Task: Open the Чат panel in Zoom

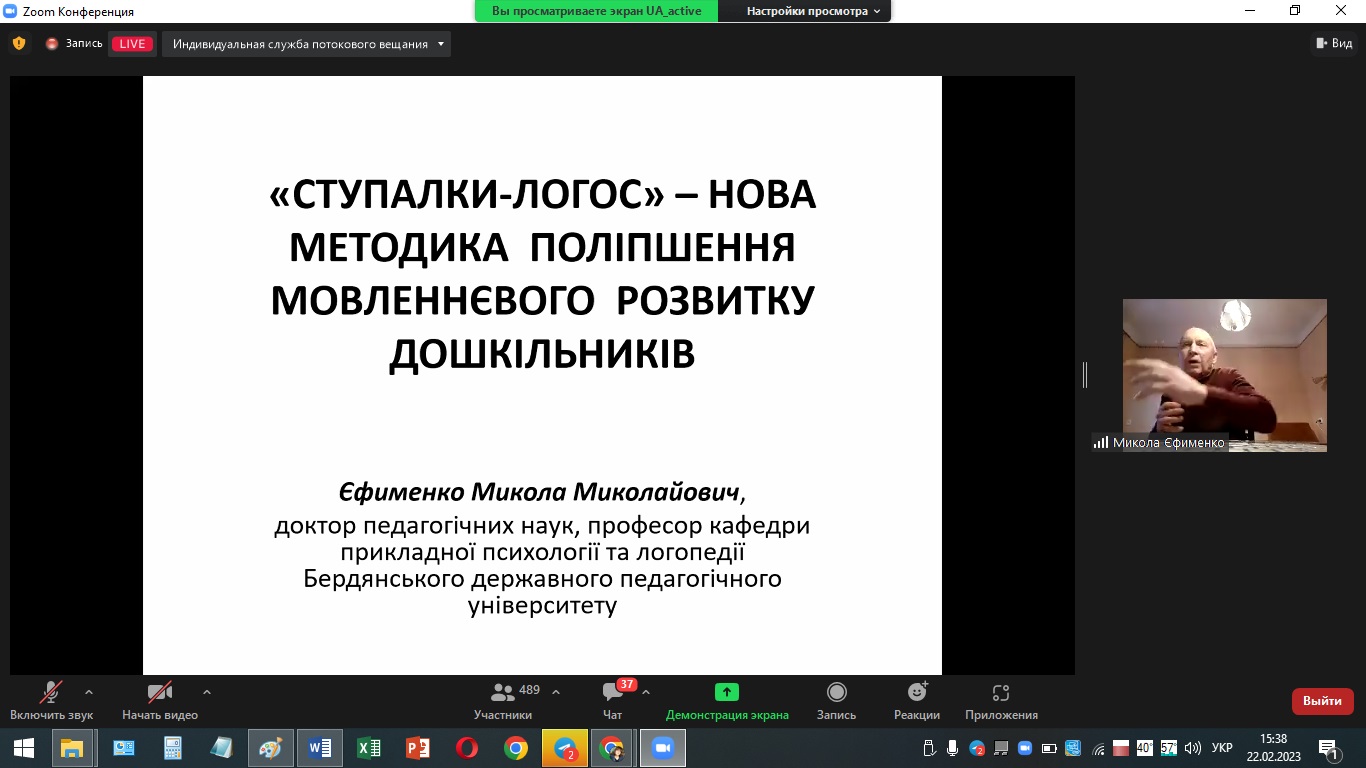Action: pyautogui.click(x=611, y=700)
